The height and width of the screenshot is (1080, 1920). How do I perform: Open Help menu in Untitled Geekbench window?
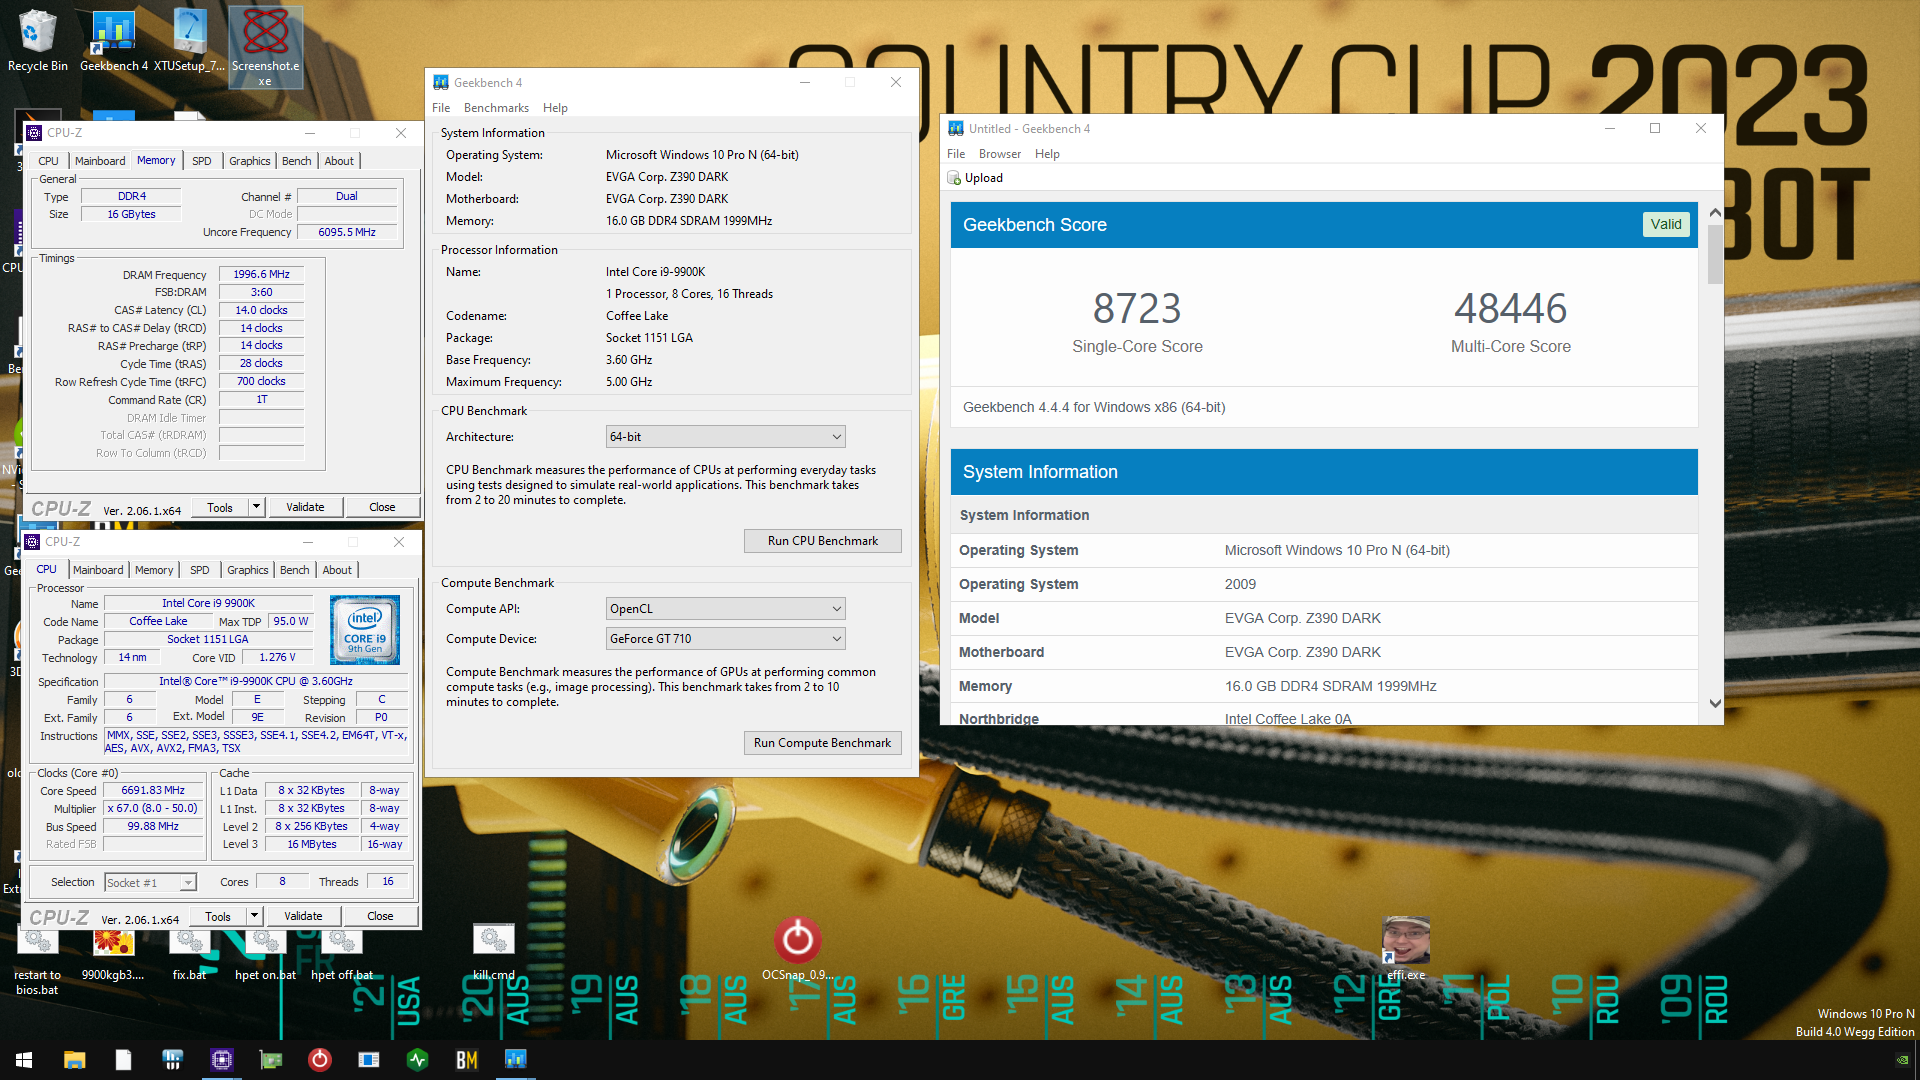pyautogui.click(x=1047, y=154)
